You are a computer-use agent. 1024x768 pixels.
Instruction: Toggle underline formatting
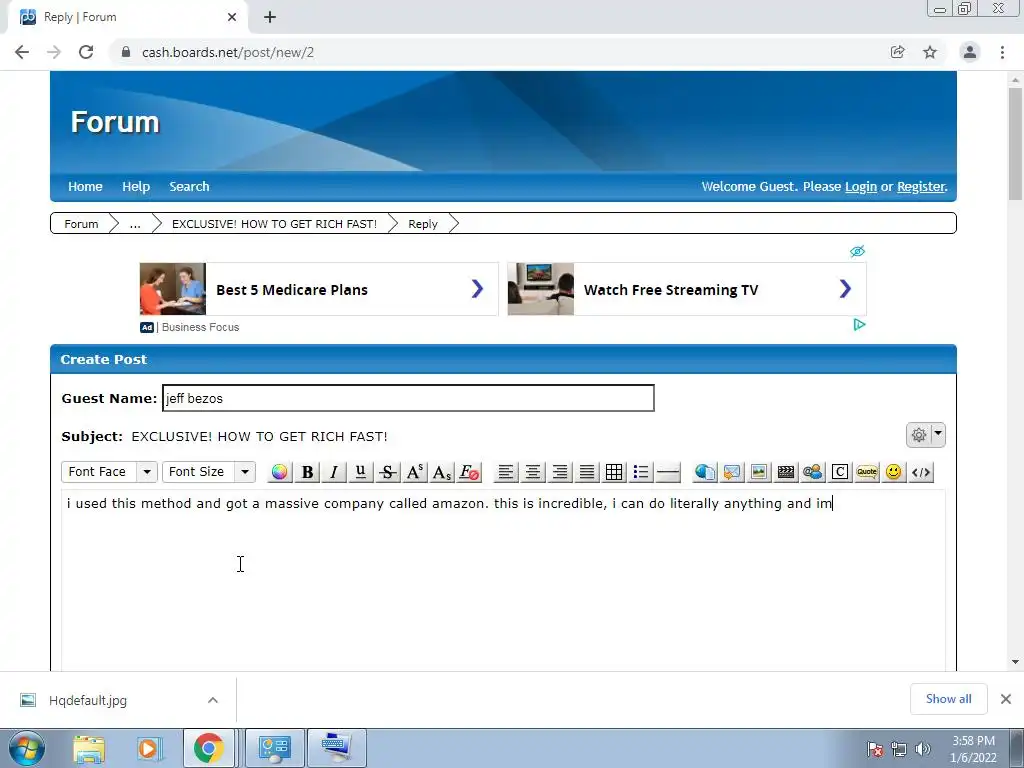pos(360,472)
